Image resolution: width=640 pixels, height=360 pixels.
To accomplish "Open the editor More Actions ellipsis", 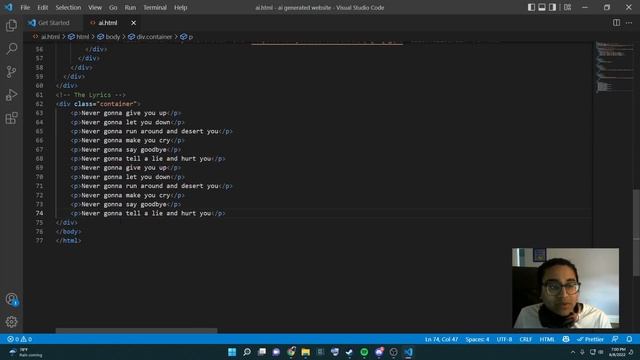I will point(629,23).
